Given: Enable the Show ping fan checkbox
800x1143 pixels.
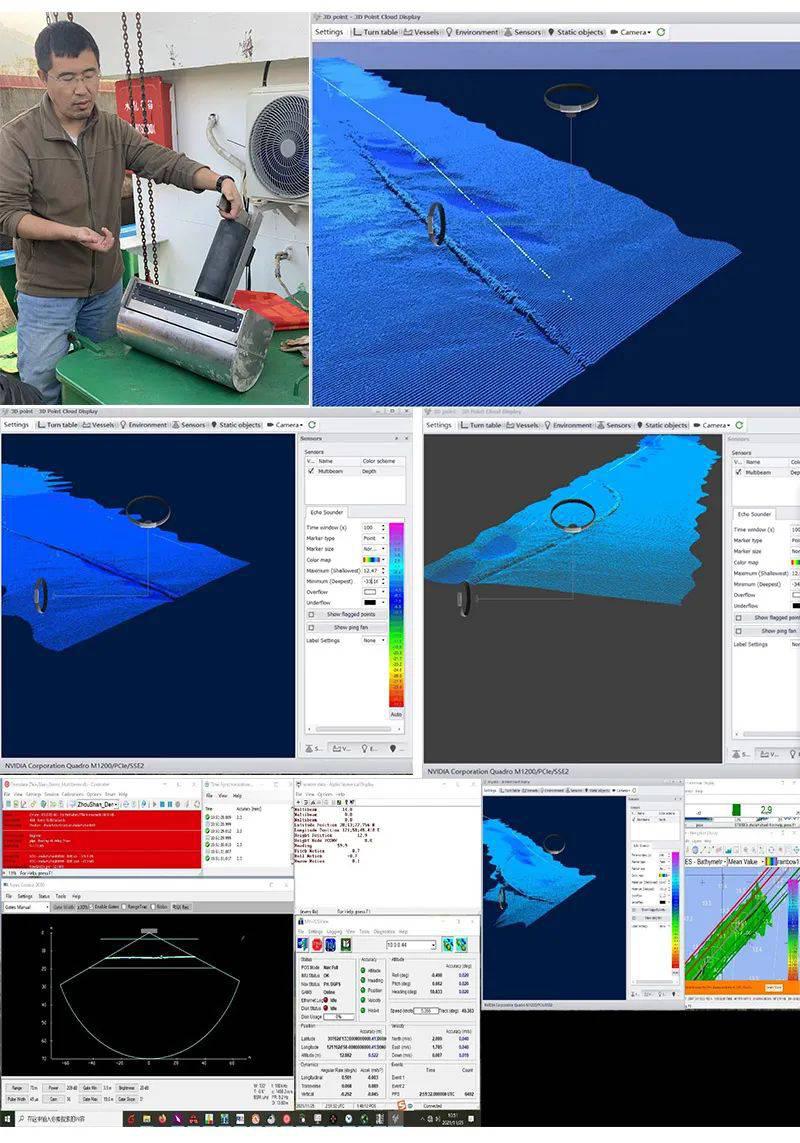Looking at the screenshot, I should pos(311,627).
